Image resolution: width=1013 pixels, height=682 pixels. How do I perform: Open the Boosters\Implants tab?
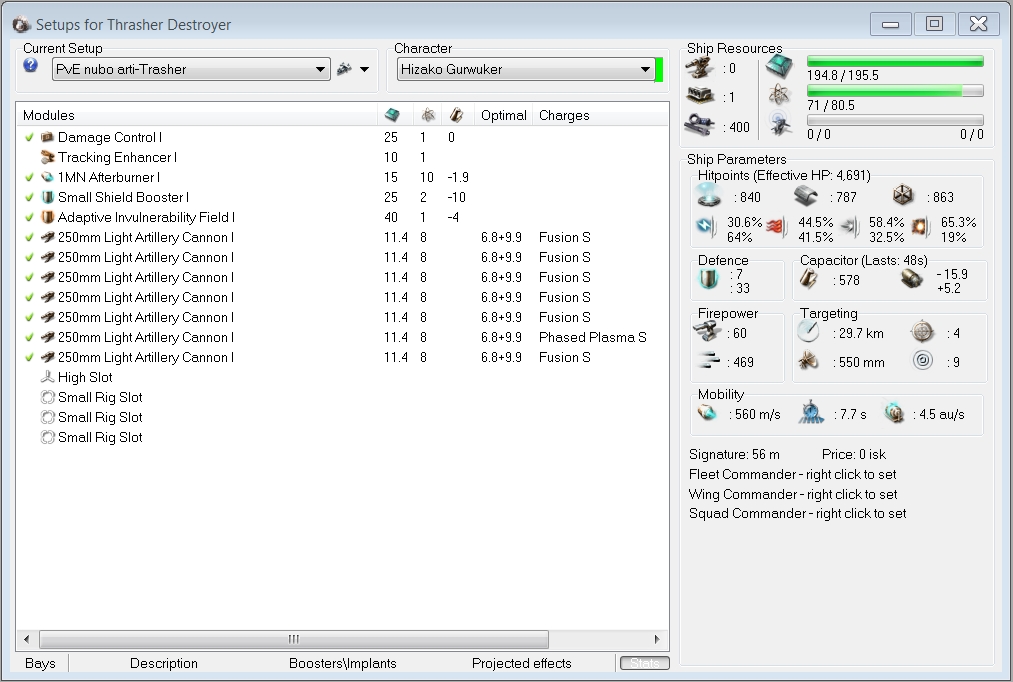click(x=342, y=663)
